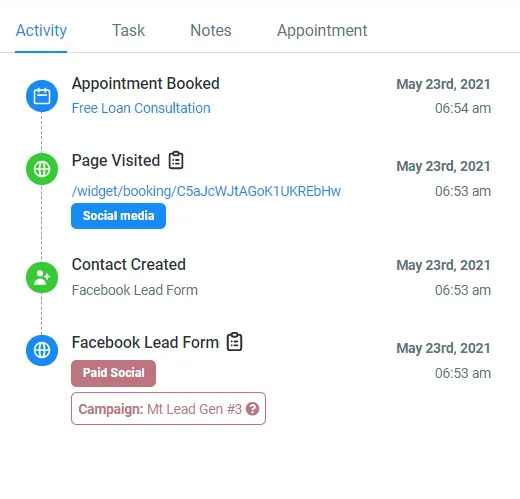Open the Free Loan Consultation link

point(141,108)
